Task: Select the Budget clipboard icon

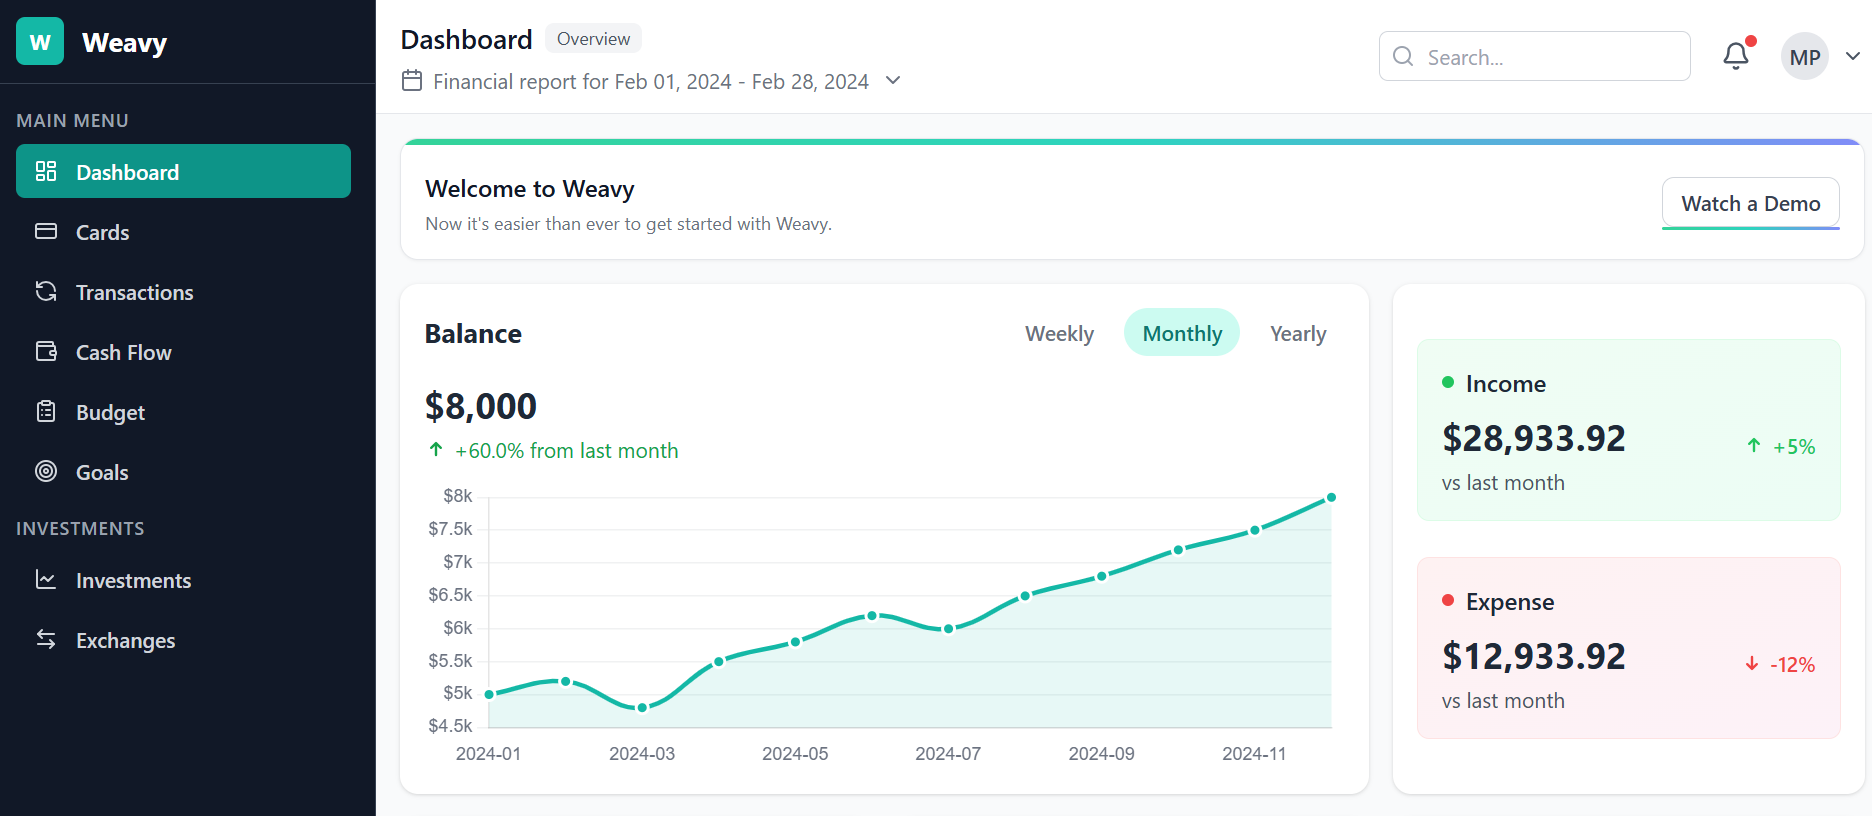Action: tap(46, 412)
